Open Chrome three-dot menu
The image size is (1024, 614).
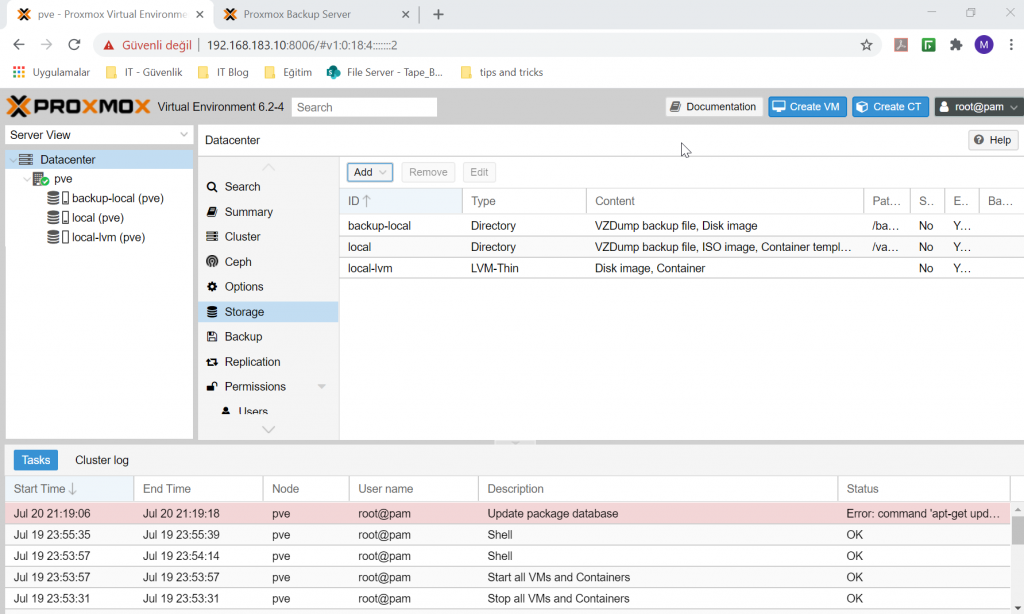pos(1011,44)
